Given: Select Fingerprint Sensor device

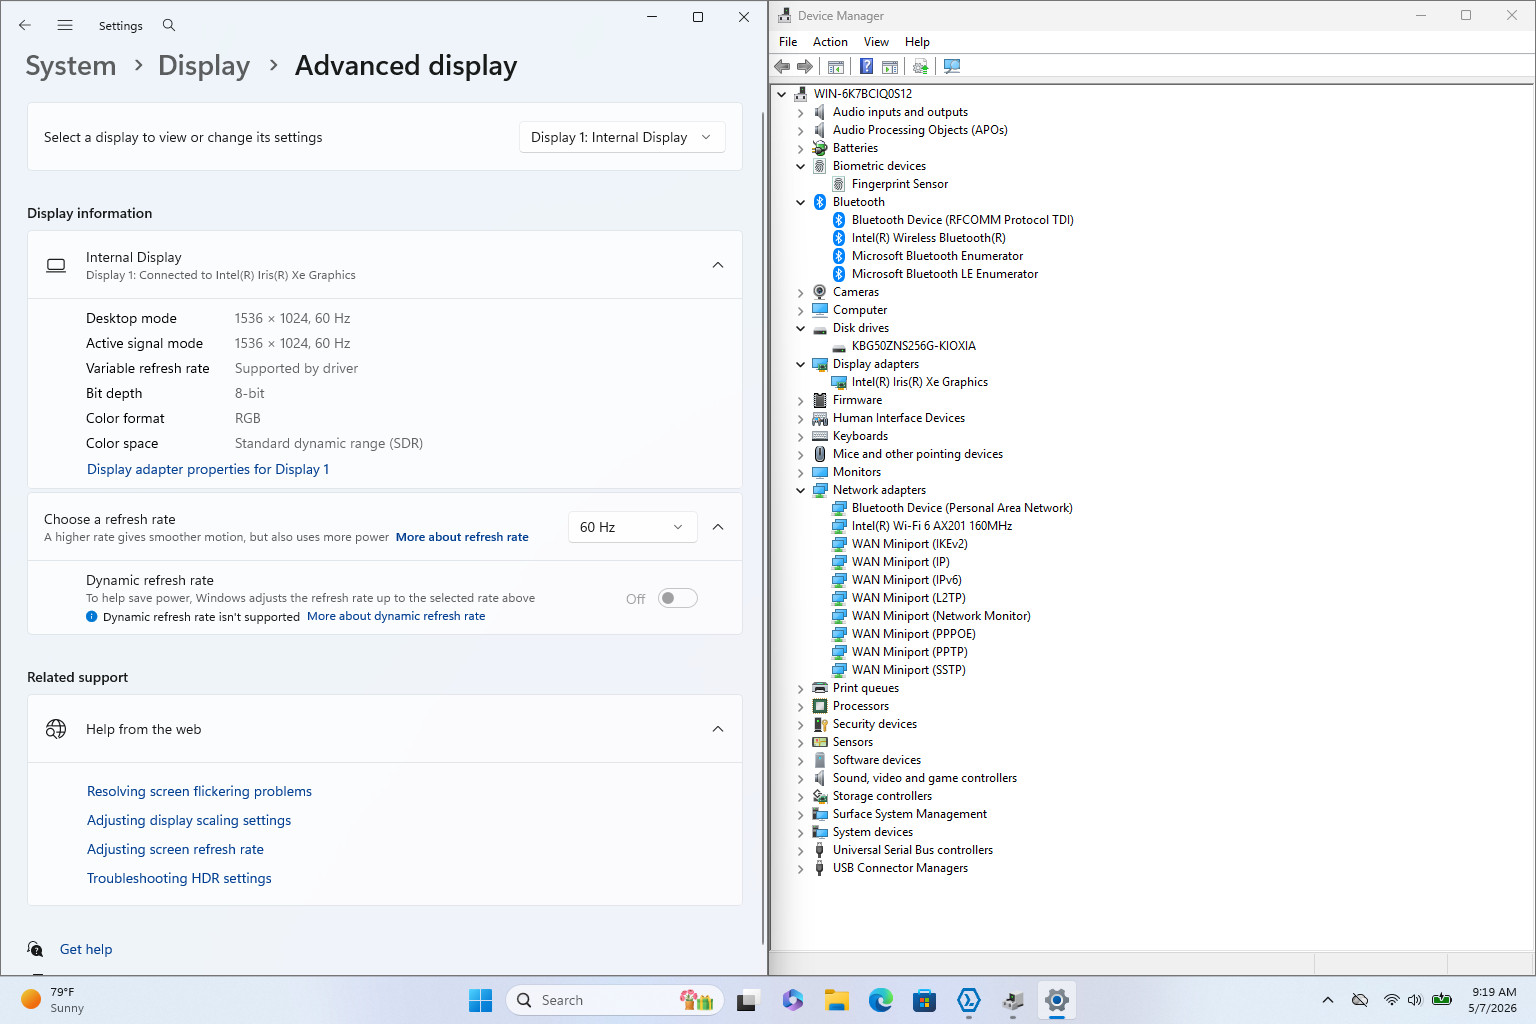Looking at the screenshot, I should coord(900,184).
